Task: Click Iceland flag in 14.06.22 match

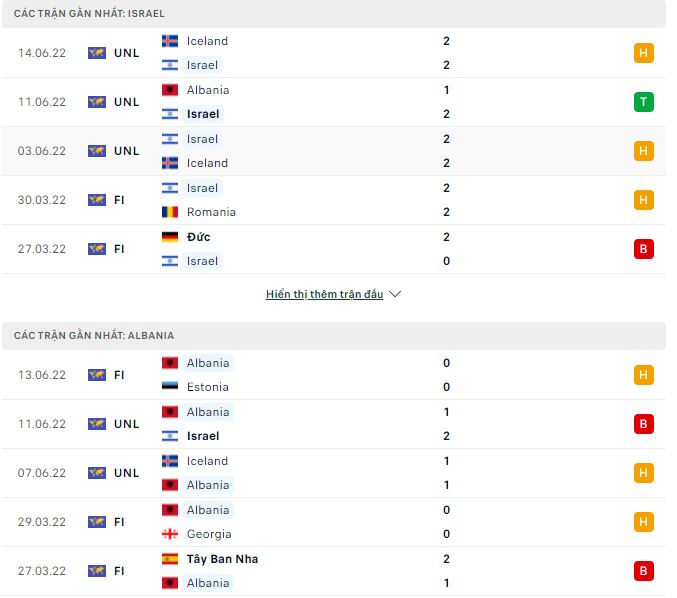Action: click(170, 41)
